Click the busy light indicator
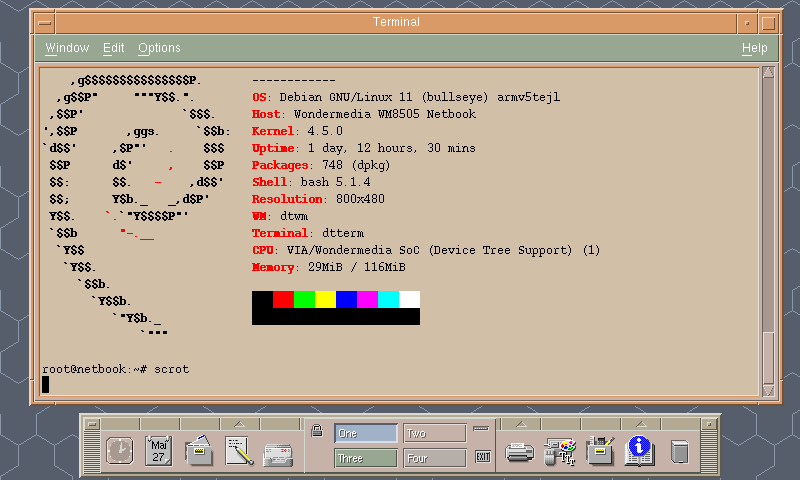The image size is (800, 480). (x=481, y=428)
